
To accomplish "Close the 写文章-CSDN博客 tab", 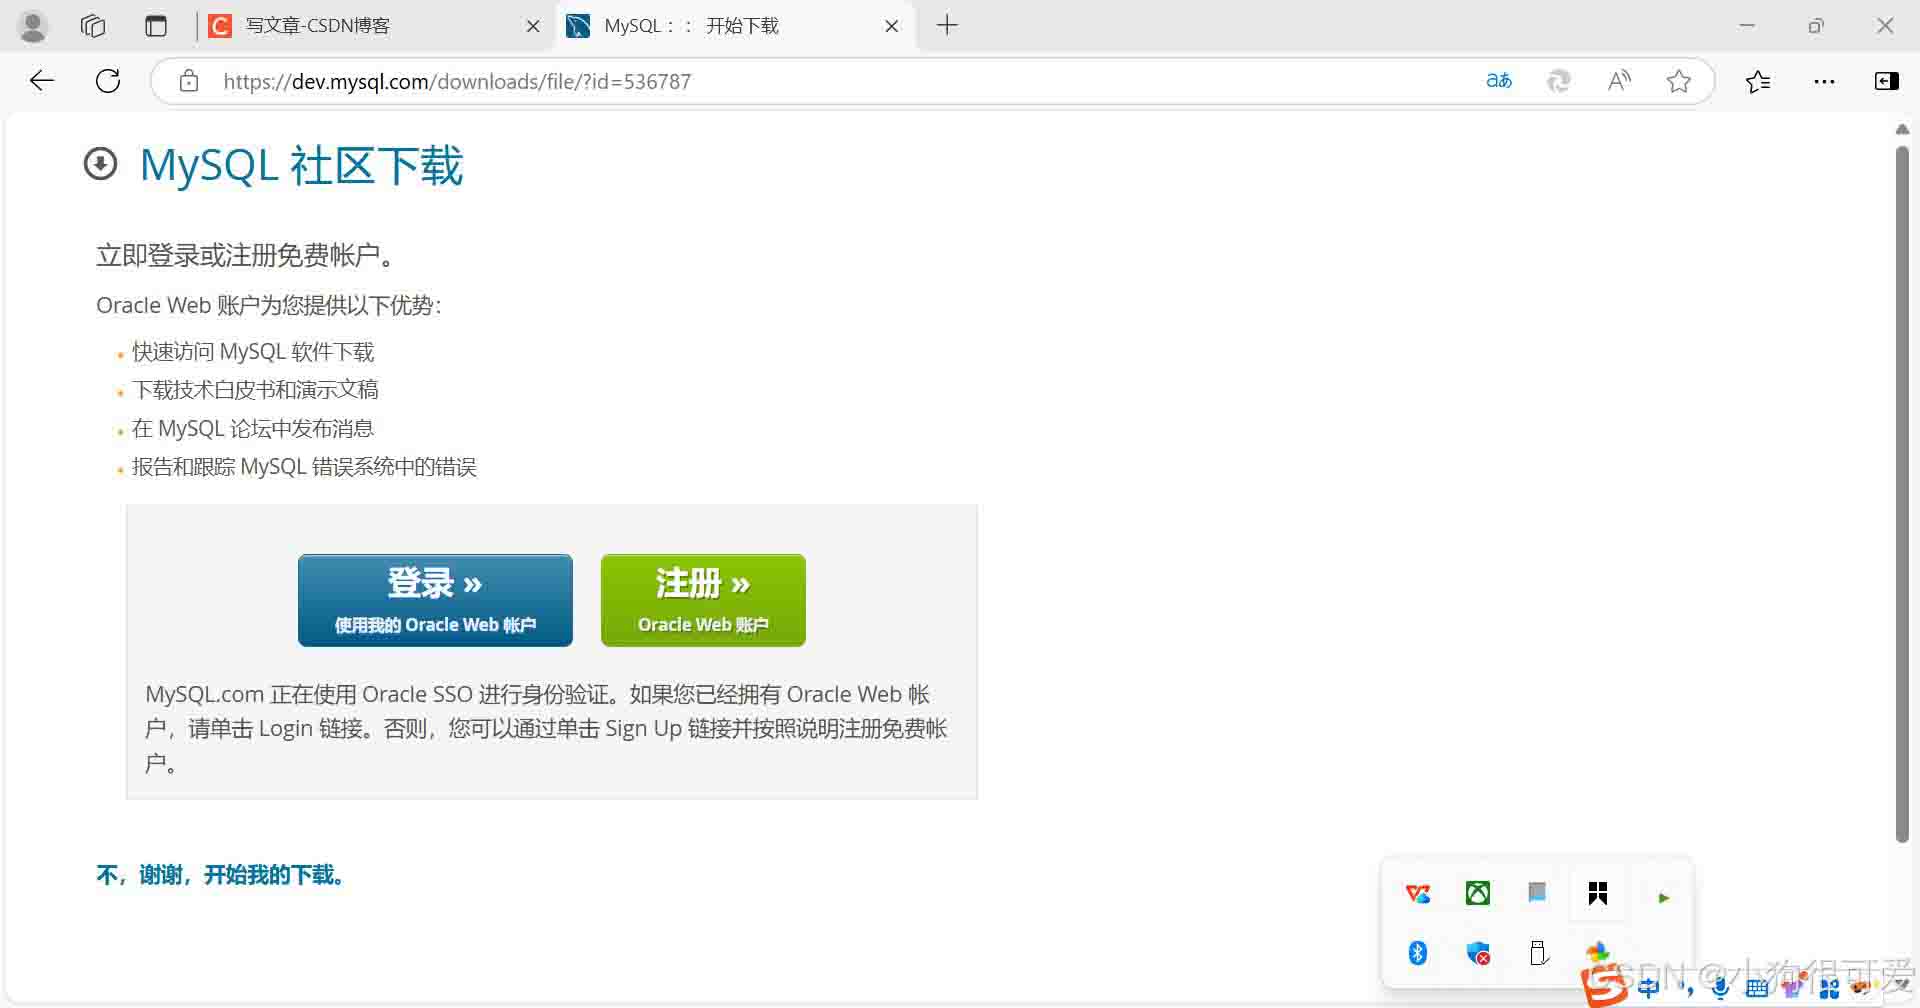I will pyautogui.click(x=533, y=26).
